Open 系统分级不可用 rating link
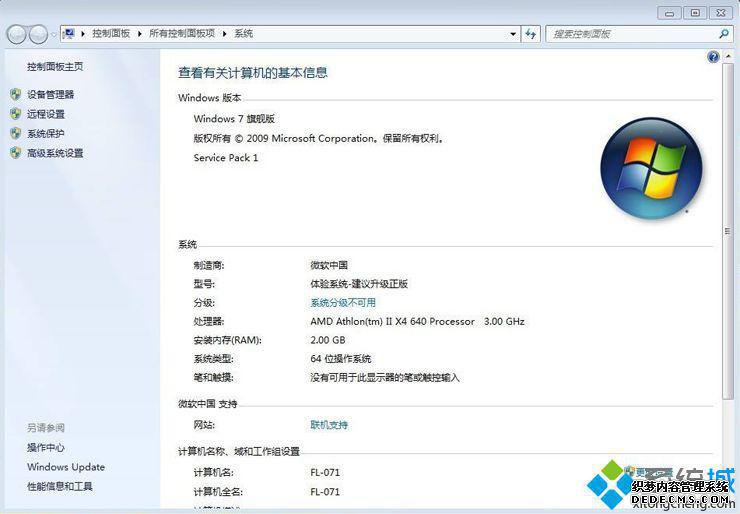The image size is (740, 514). (x=343, y=303)
